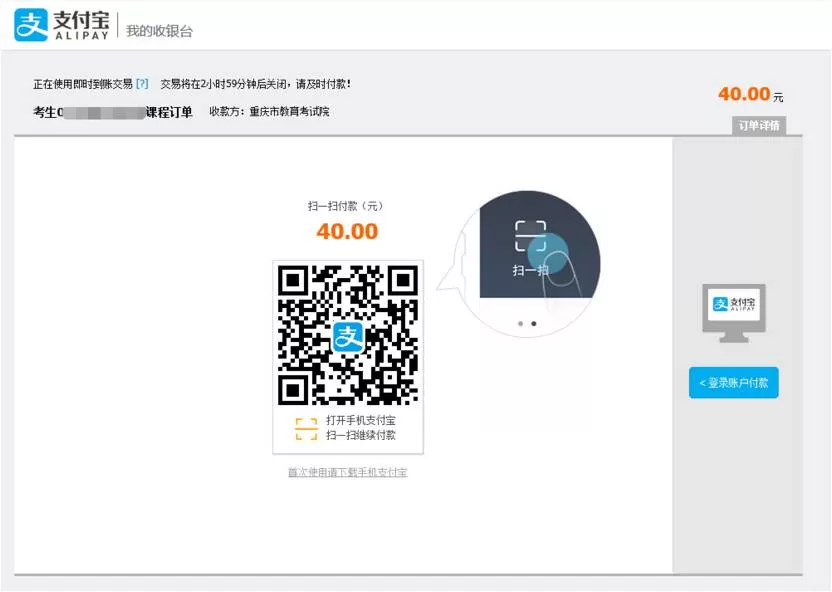Click the orange 40.00 amount above QR code

click(347, 231)
